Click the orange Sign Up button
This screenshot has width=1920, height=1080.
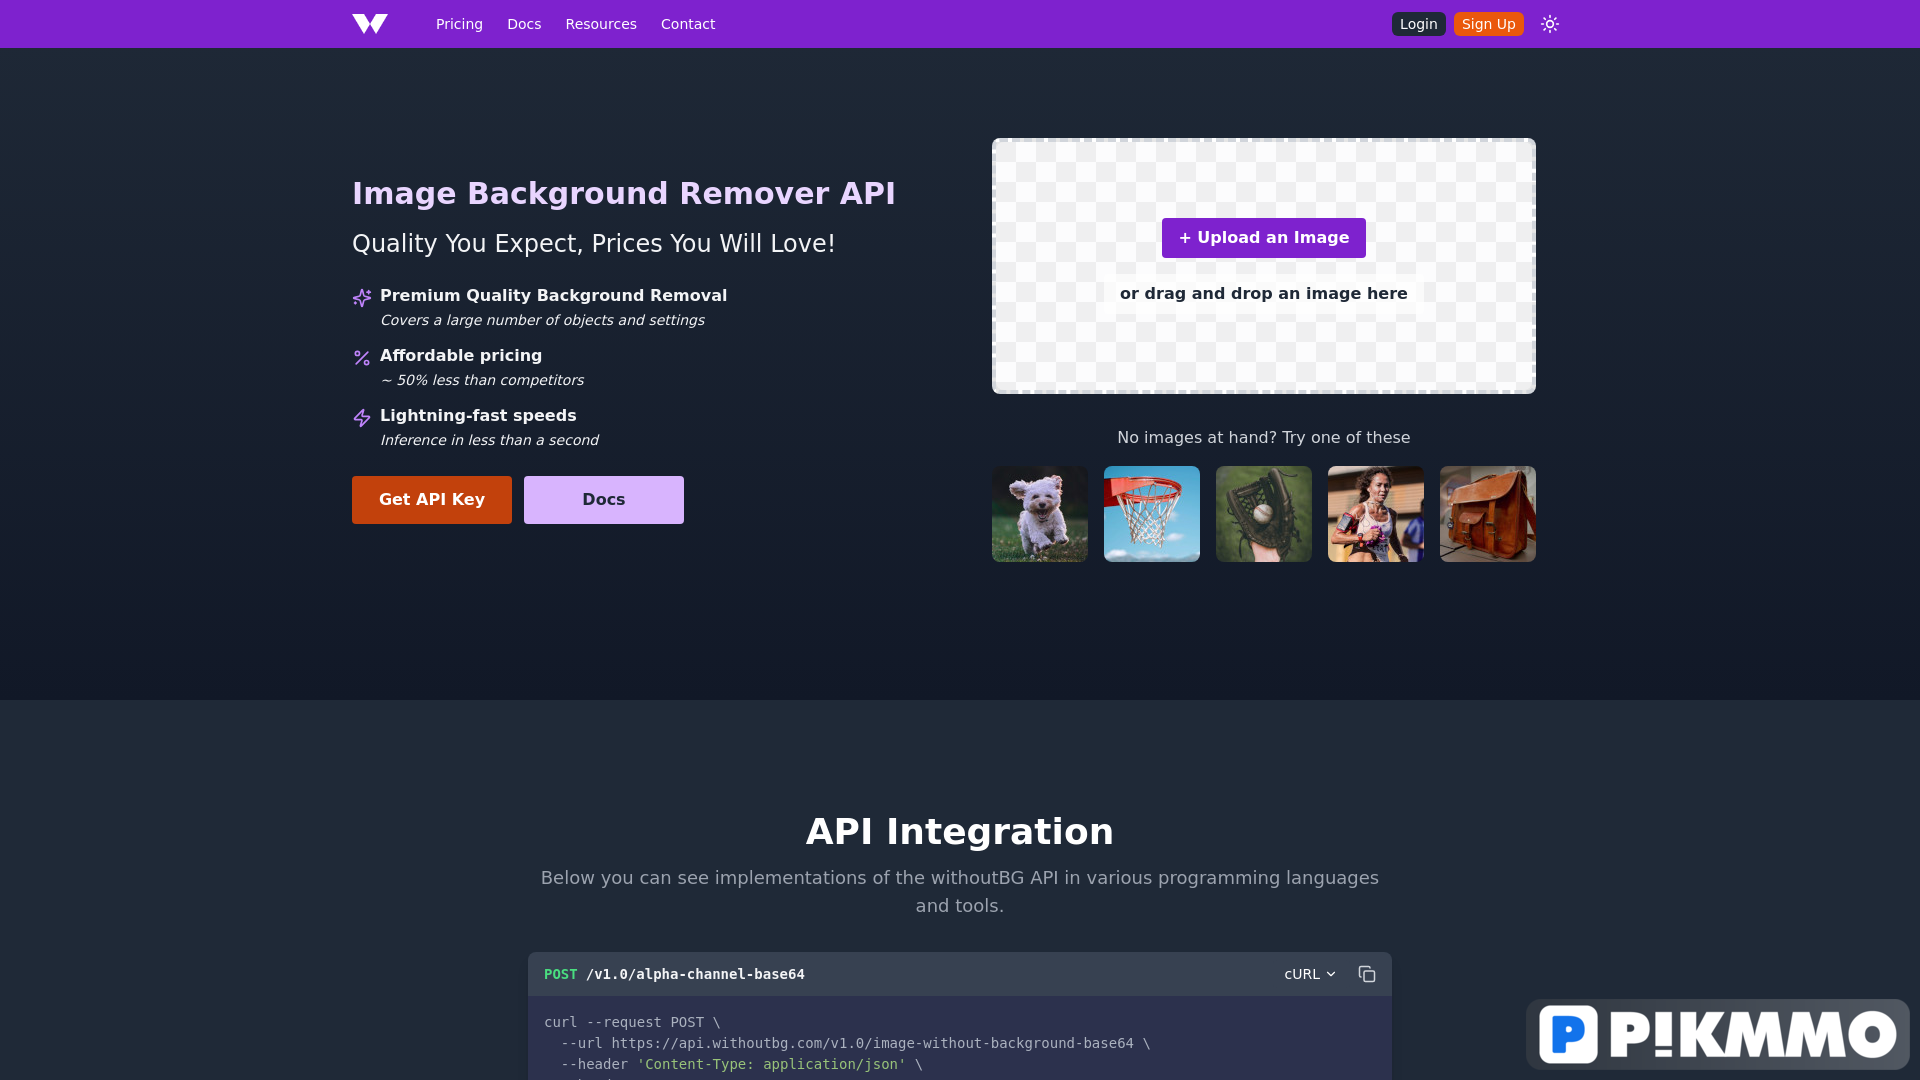click(x=1488, y=24)
